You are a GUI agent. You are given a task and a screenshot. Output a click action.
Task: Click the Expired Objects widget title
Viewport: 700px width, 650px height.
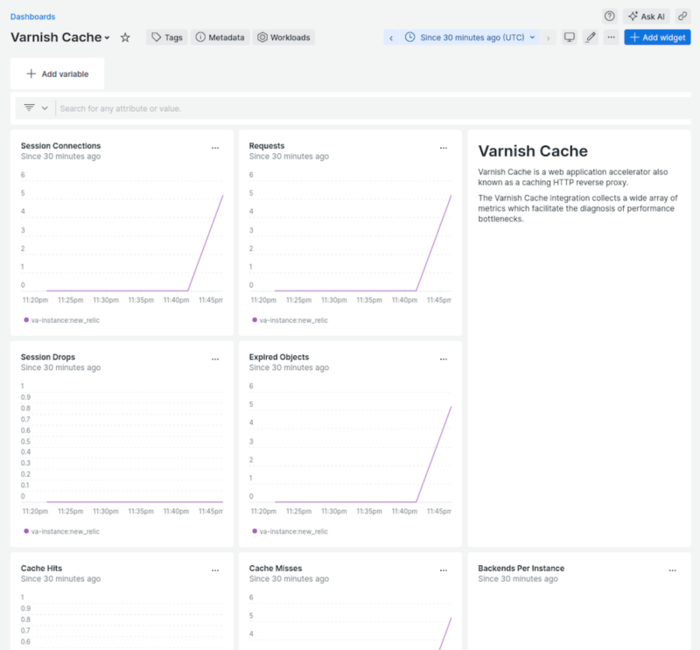(x=279, y=357)
